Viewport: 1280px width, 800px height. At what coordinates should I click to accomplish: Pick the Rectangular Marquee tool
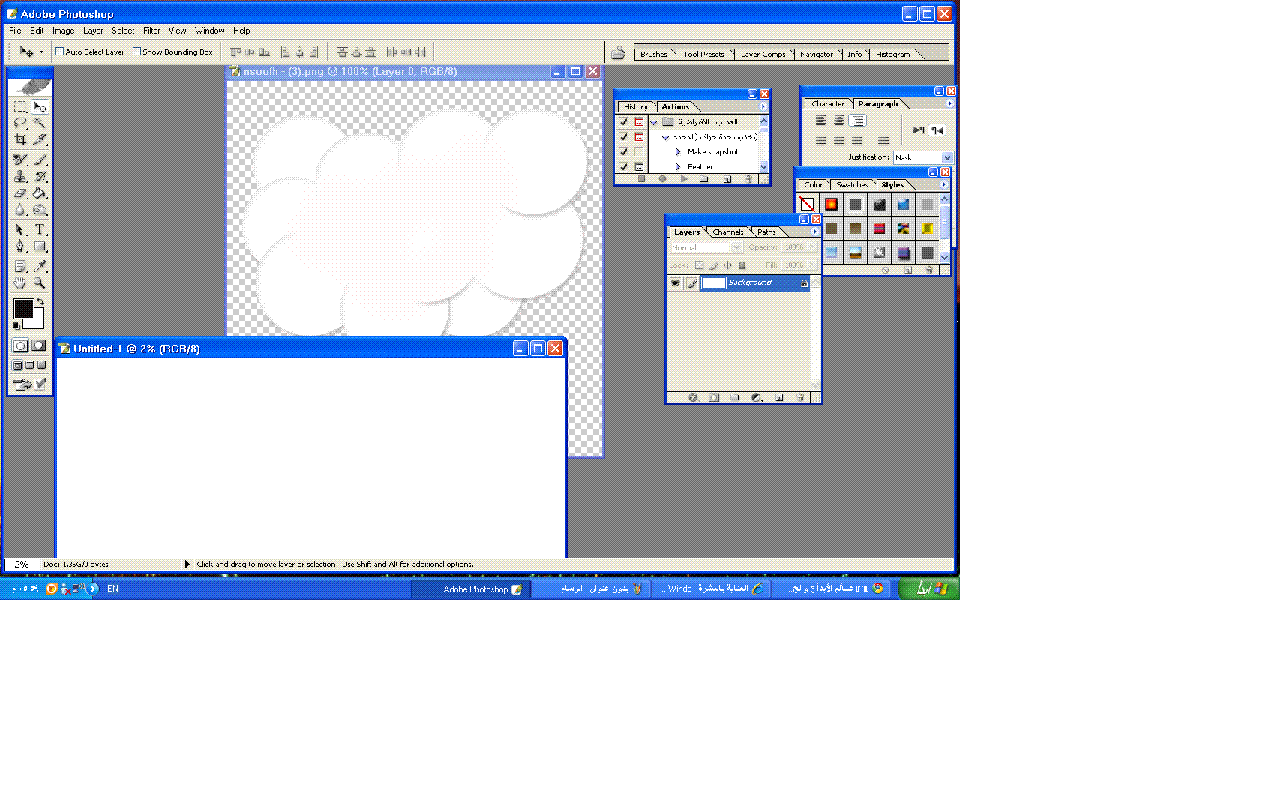coord(20,106)
